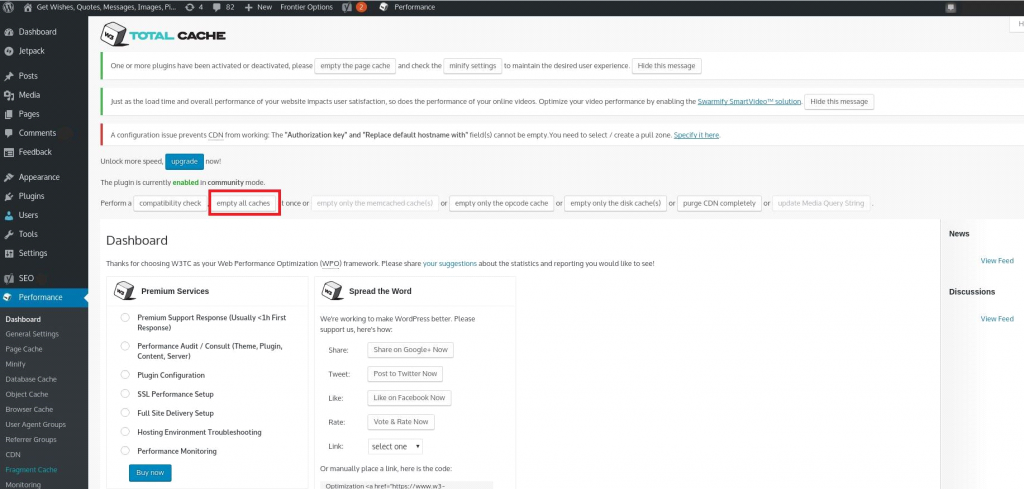The height and width of the screenshot is (489, 1024).
Task: Open Frontier Options admin bar menu
Action: coord(305,7)
